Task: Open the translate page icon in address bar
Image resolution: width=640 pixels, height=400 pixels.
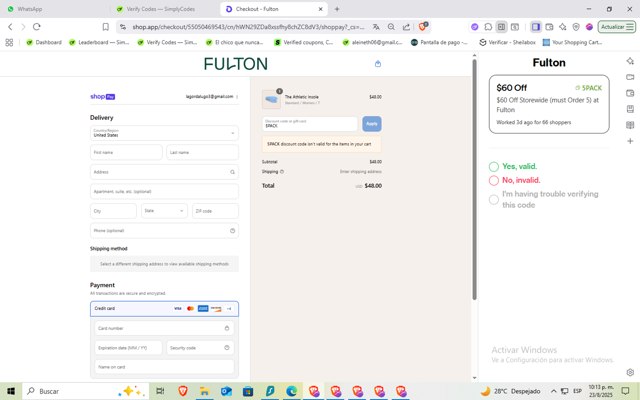Action: (376, 27)
